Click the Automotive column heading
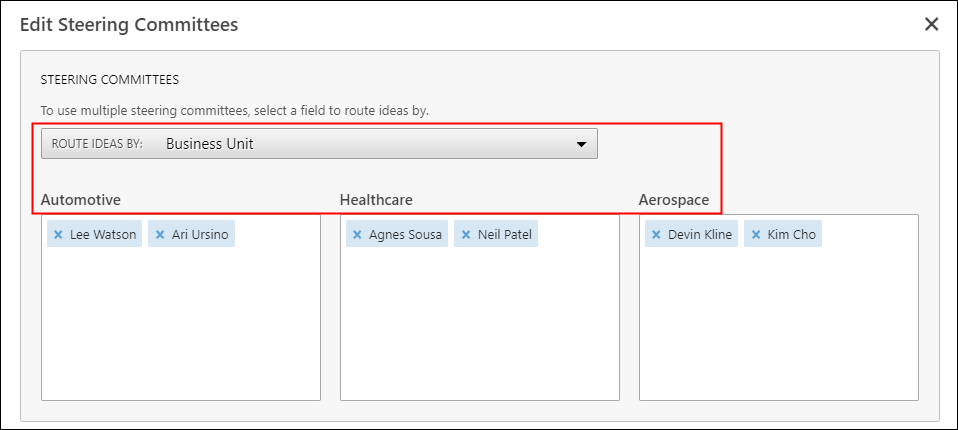Image resolution: width=958 pixels, height=430 pixels. (x=81, y=200)
